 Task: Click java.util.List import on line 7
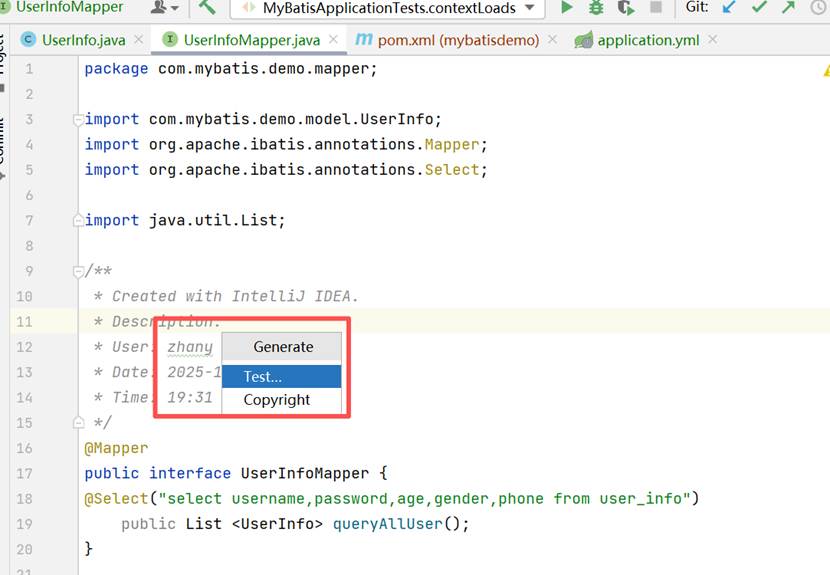216,220
